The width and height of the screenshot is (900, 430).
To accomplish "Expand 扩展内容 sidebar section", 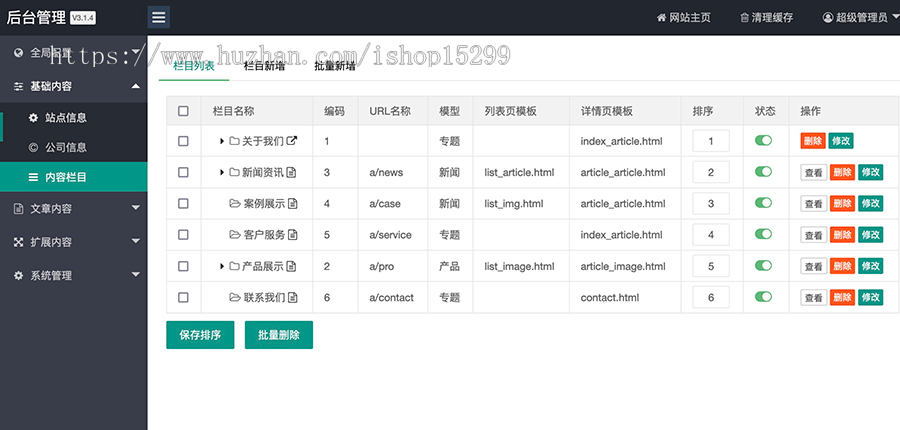I will [x=73, y=242].
